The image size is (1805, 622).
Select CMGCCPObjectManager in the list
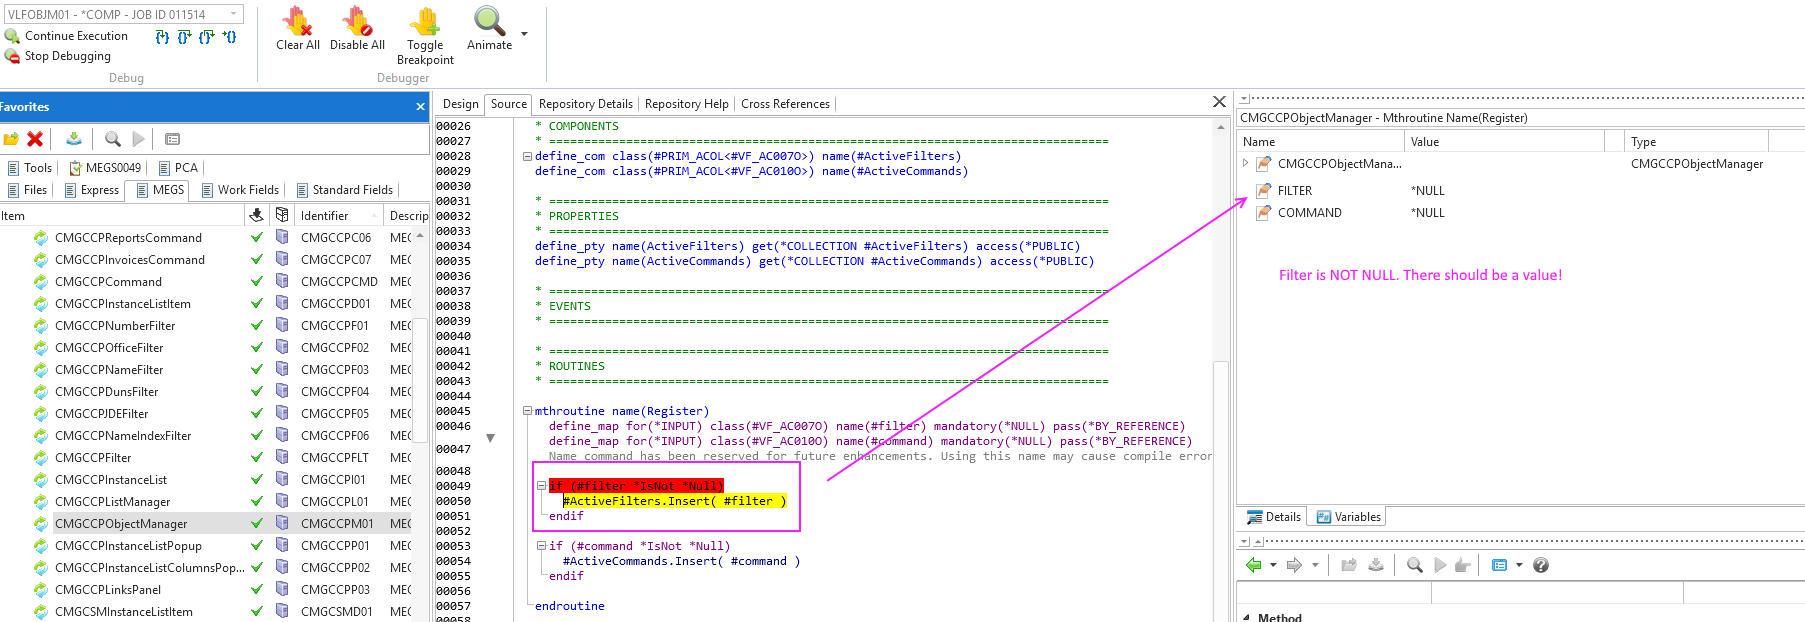pos(121,524)
